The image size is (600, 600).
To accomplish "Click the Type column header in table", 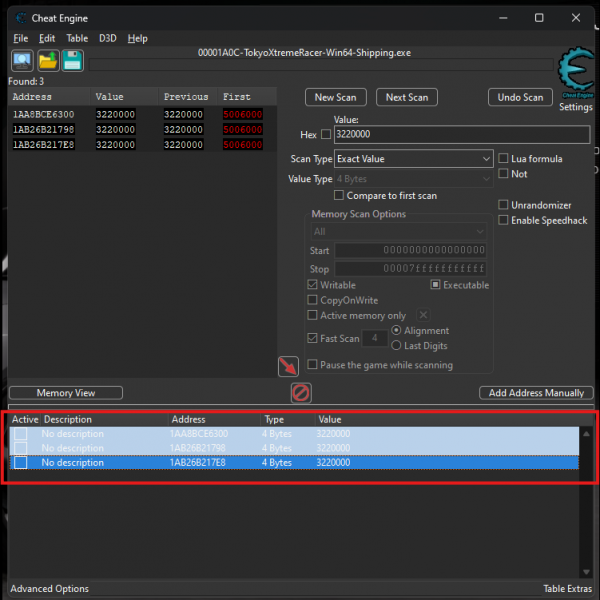I will coord(288,419).
